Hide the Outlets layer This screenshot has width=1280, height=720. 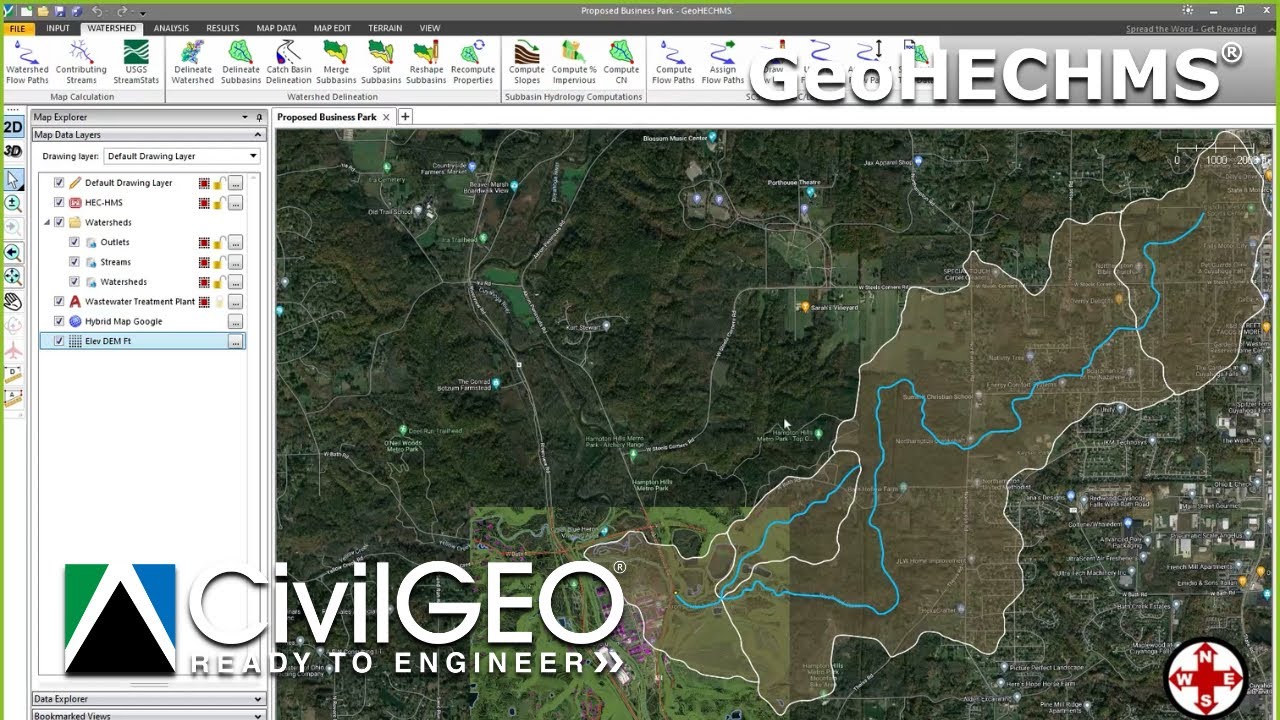pos(74,242)
